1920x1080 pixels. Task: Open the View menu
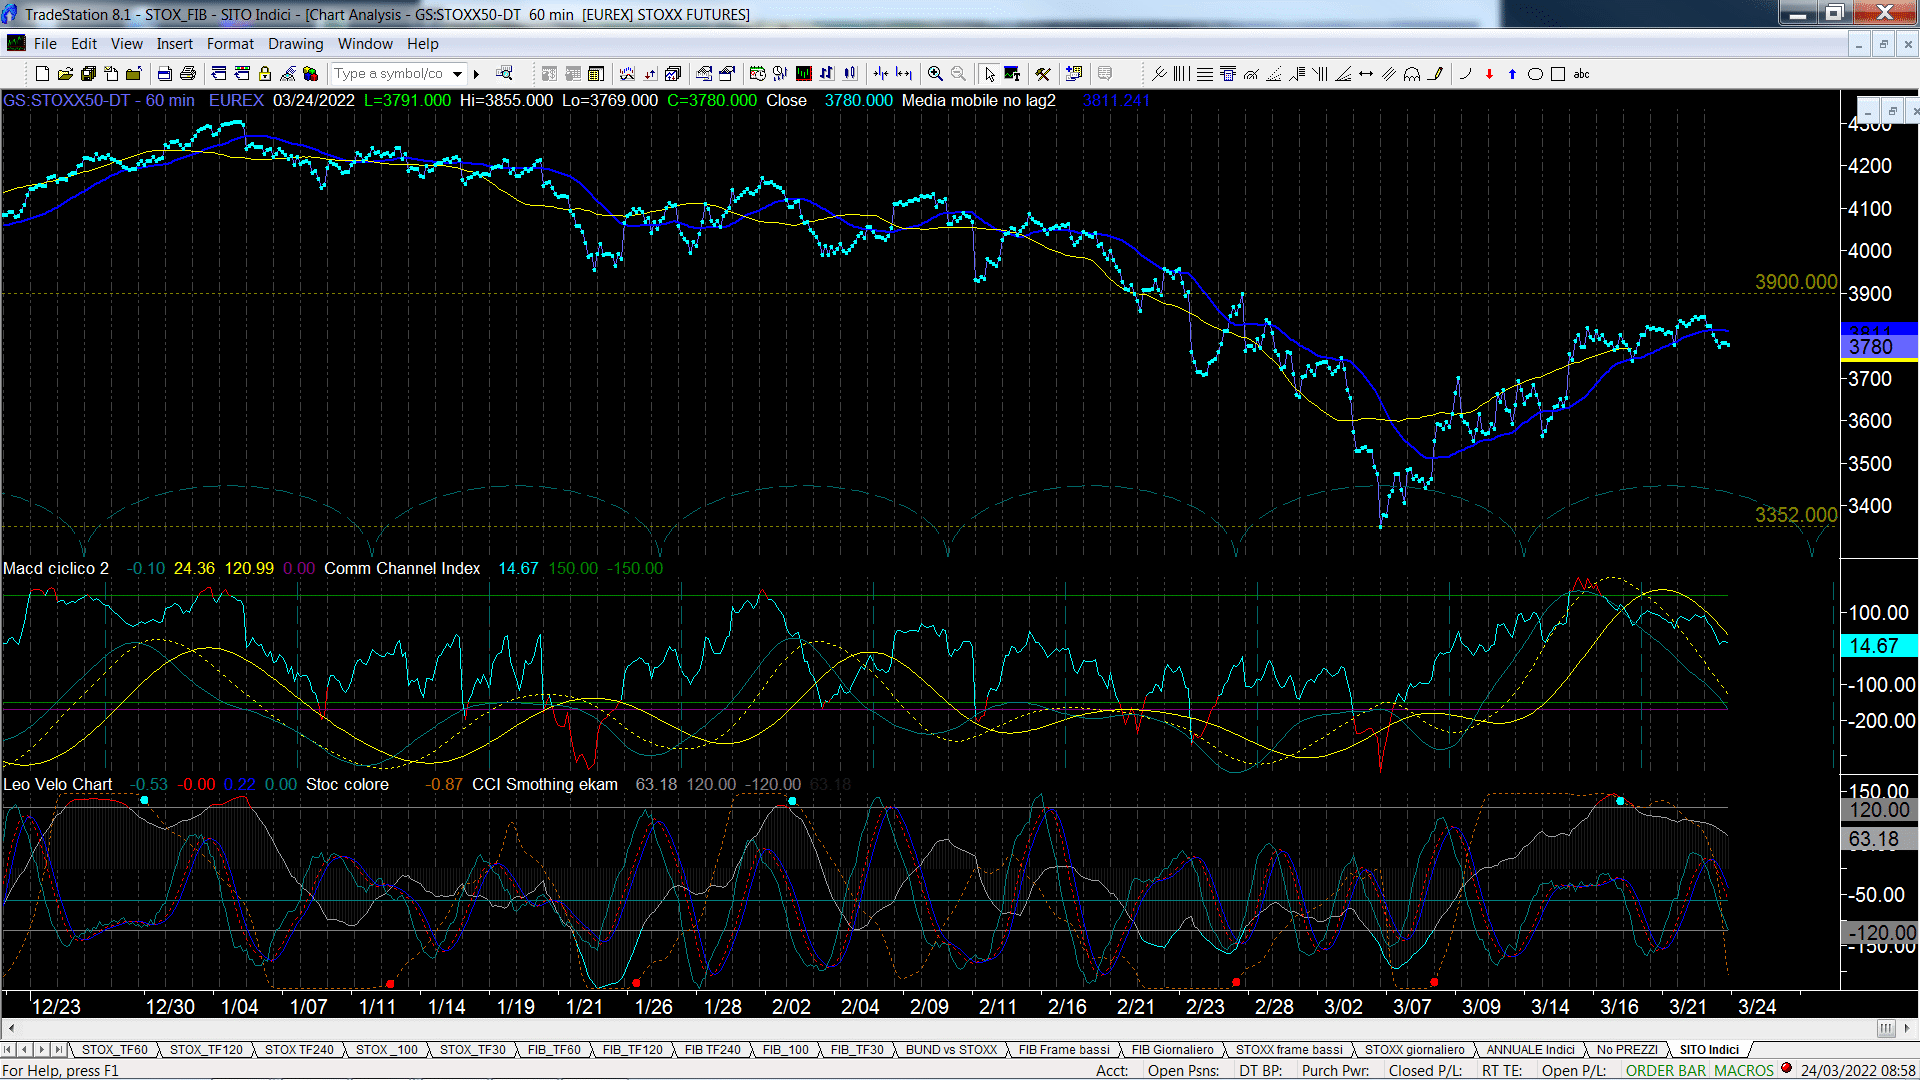126,43
